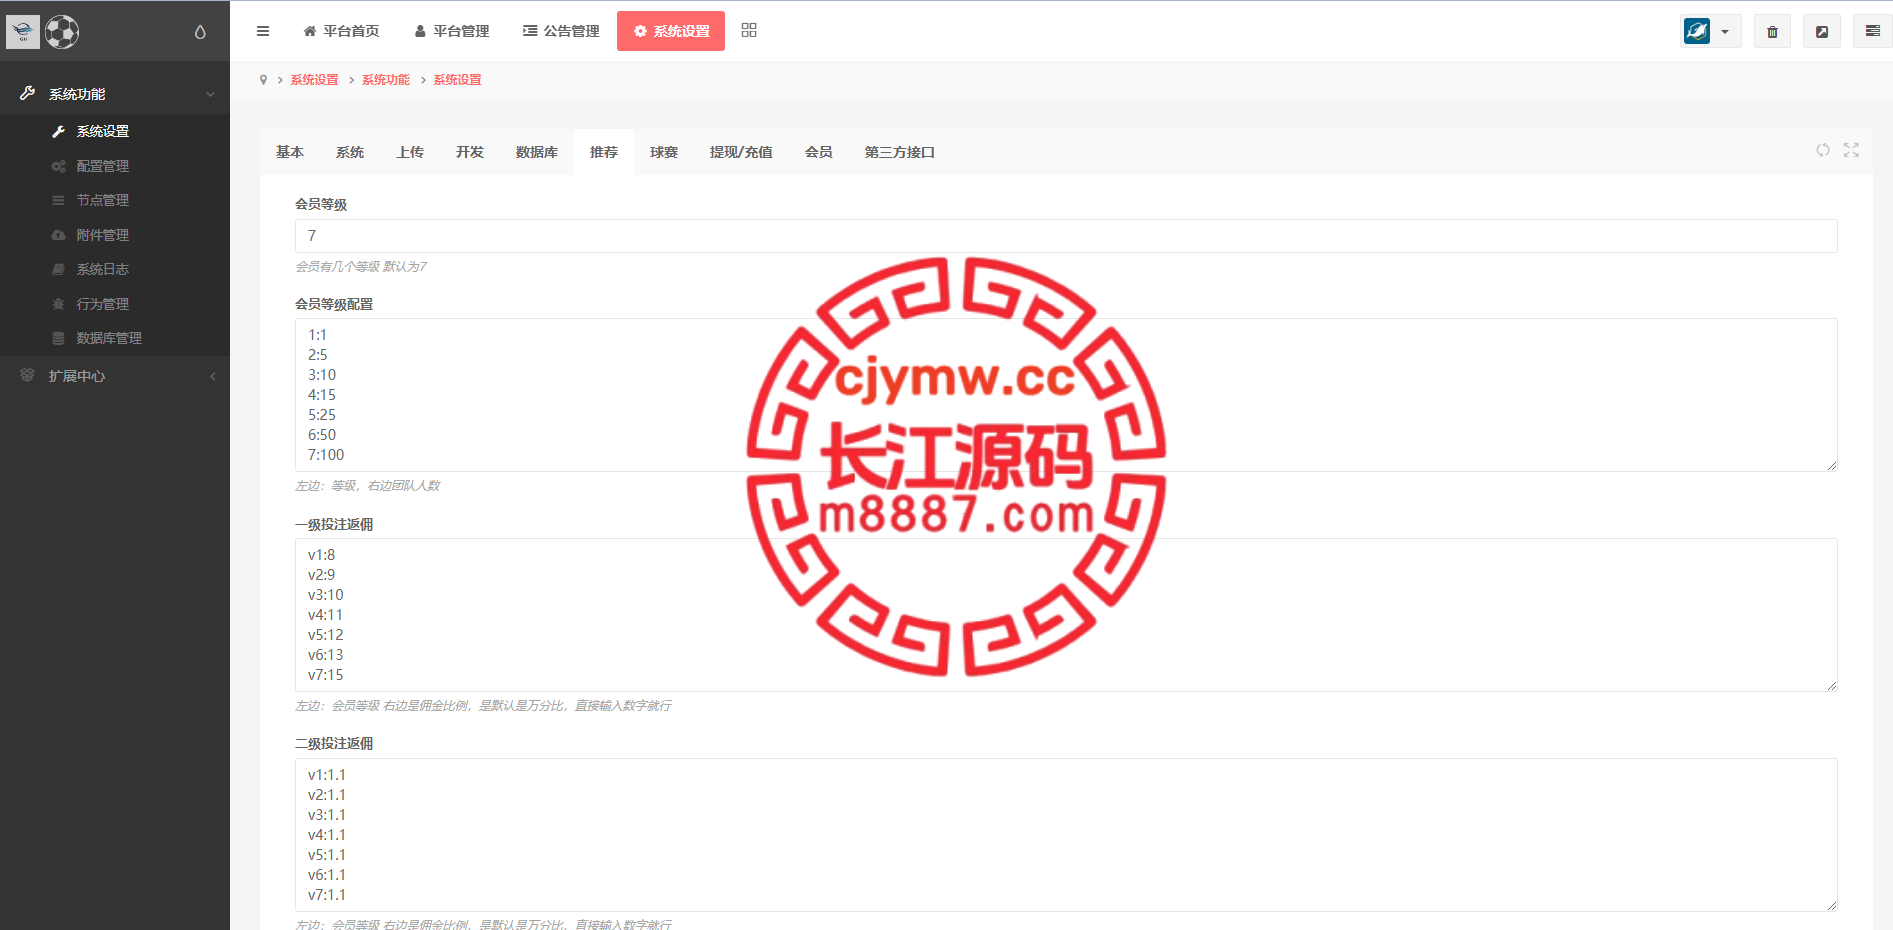The height and width of the screenshot is (930, 1893).
Task: Open 平台管理 in top navigation
Action: (451, 31)
